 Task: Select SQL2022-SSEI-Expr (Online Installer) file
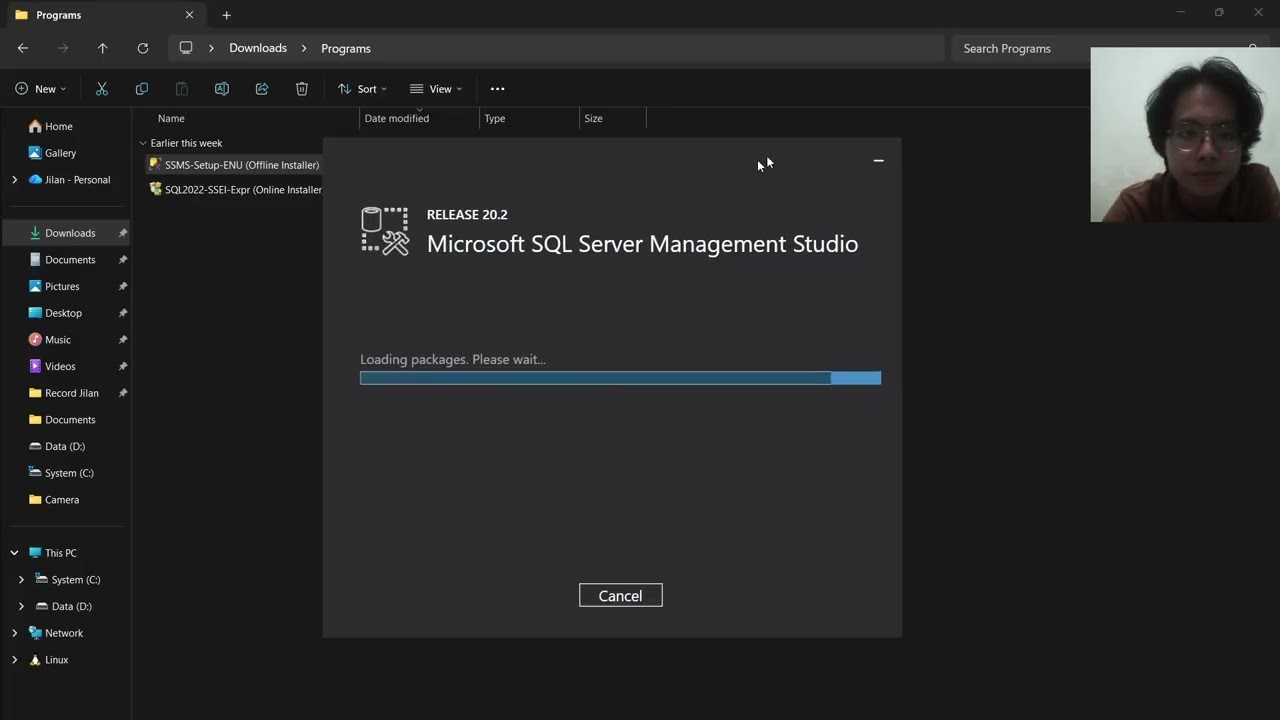click(x=235, y=189)
